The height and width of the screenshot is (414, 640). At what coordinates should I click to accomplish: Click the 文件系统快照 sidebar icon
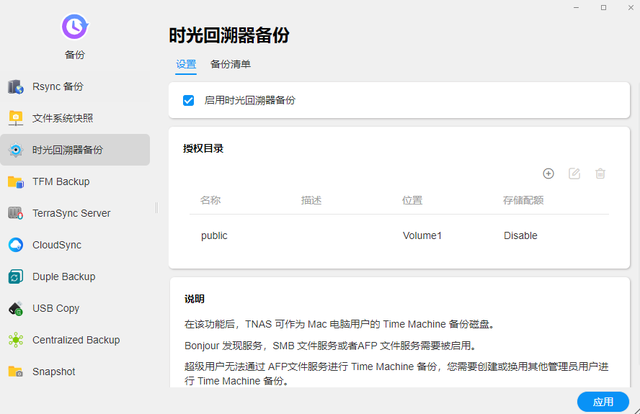[x=16, y=118]
